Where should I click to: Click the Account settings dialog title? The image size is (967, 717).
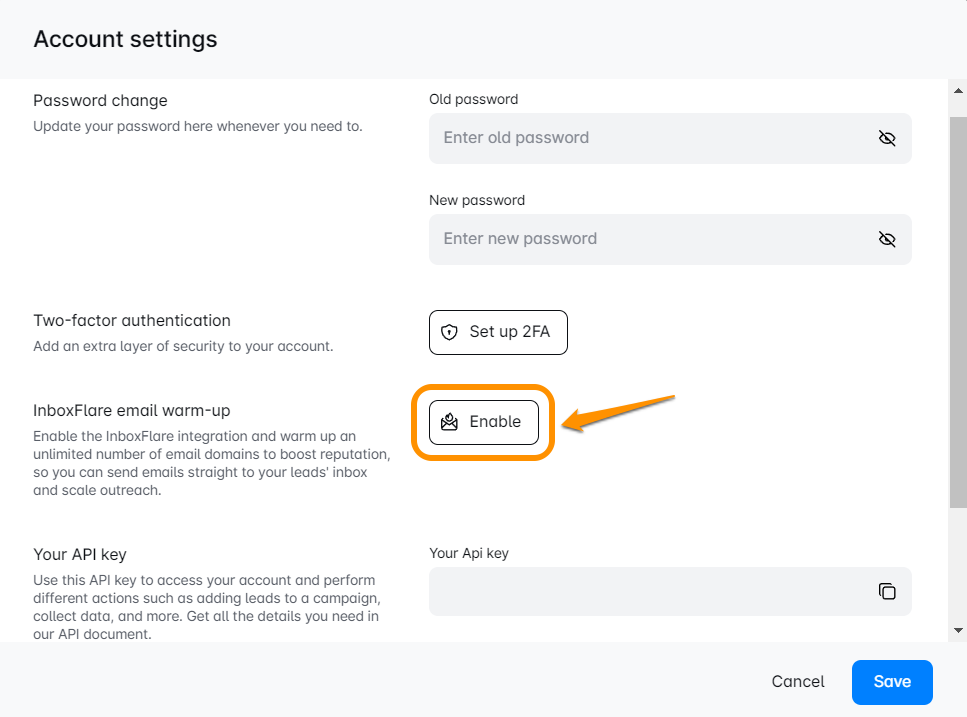(125, 39)
